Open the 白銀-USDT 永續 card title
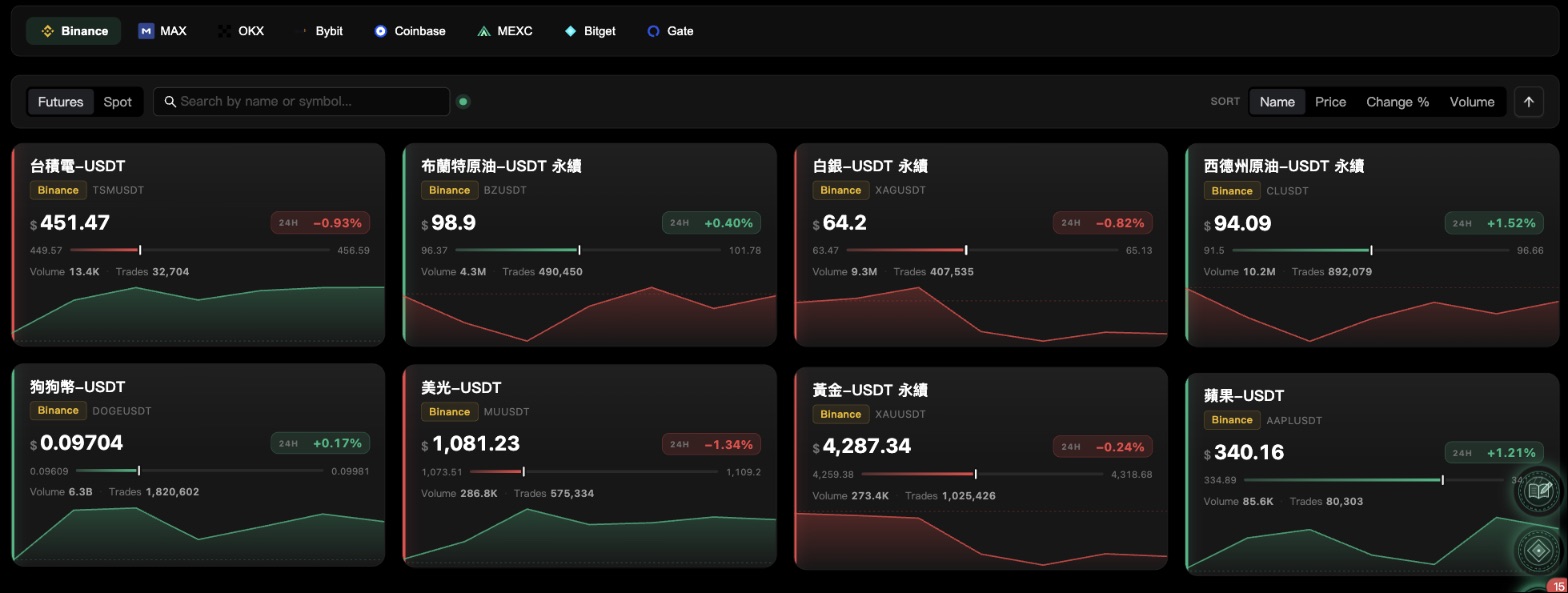 click(870, 166)
